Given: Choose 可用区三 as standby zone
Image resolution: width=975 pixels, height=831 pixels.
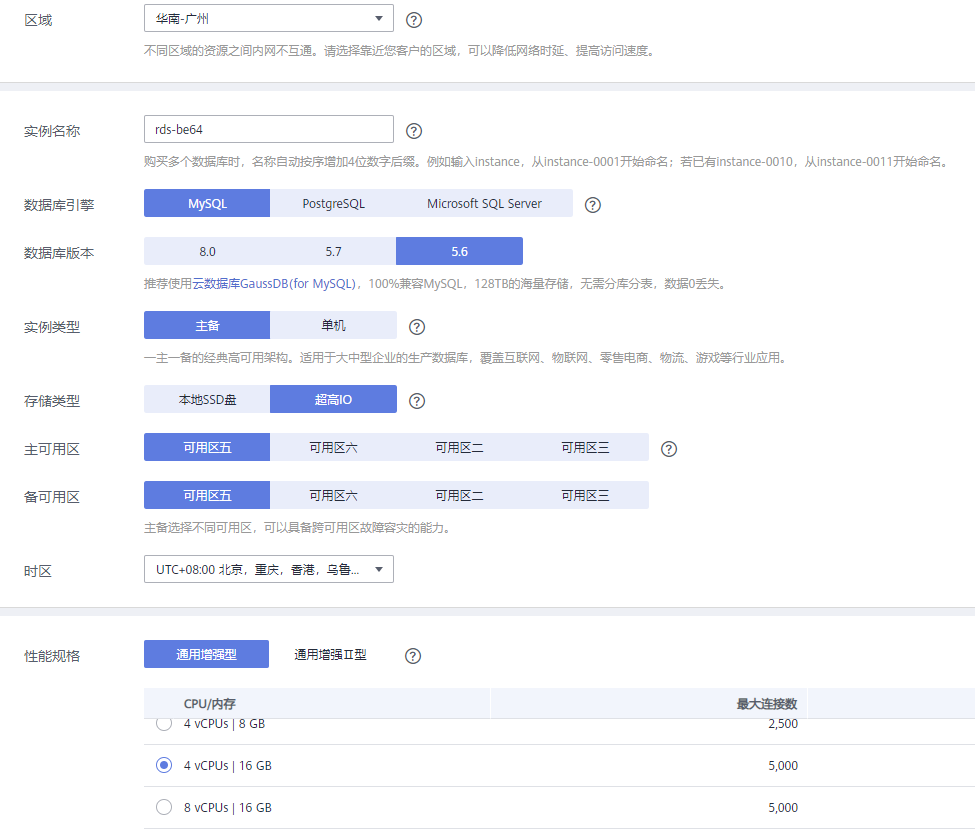Looking at the screenshot, I should 585,495.
